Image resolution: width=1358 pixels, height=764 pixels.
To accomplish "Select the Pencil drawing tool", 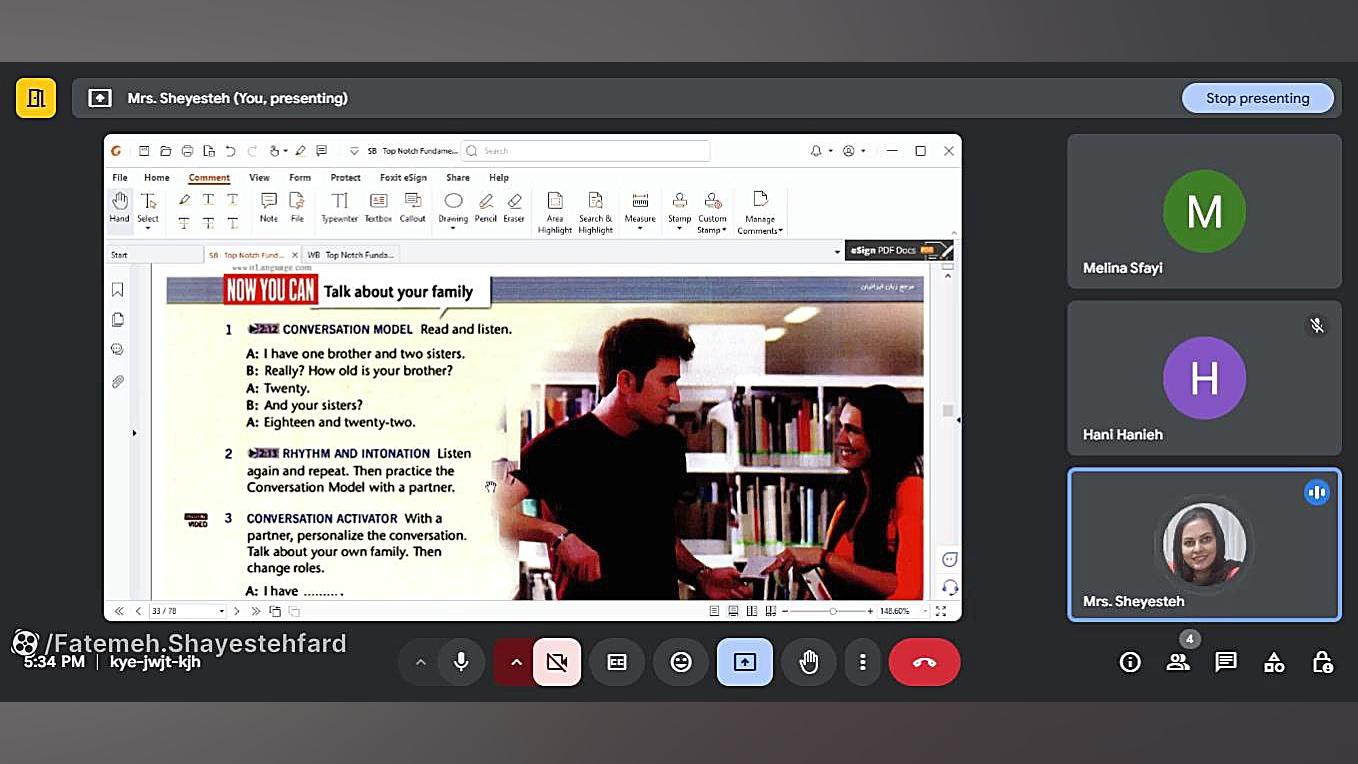I will [x=486, y=207].
